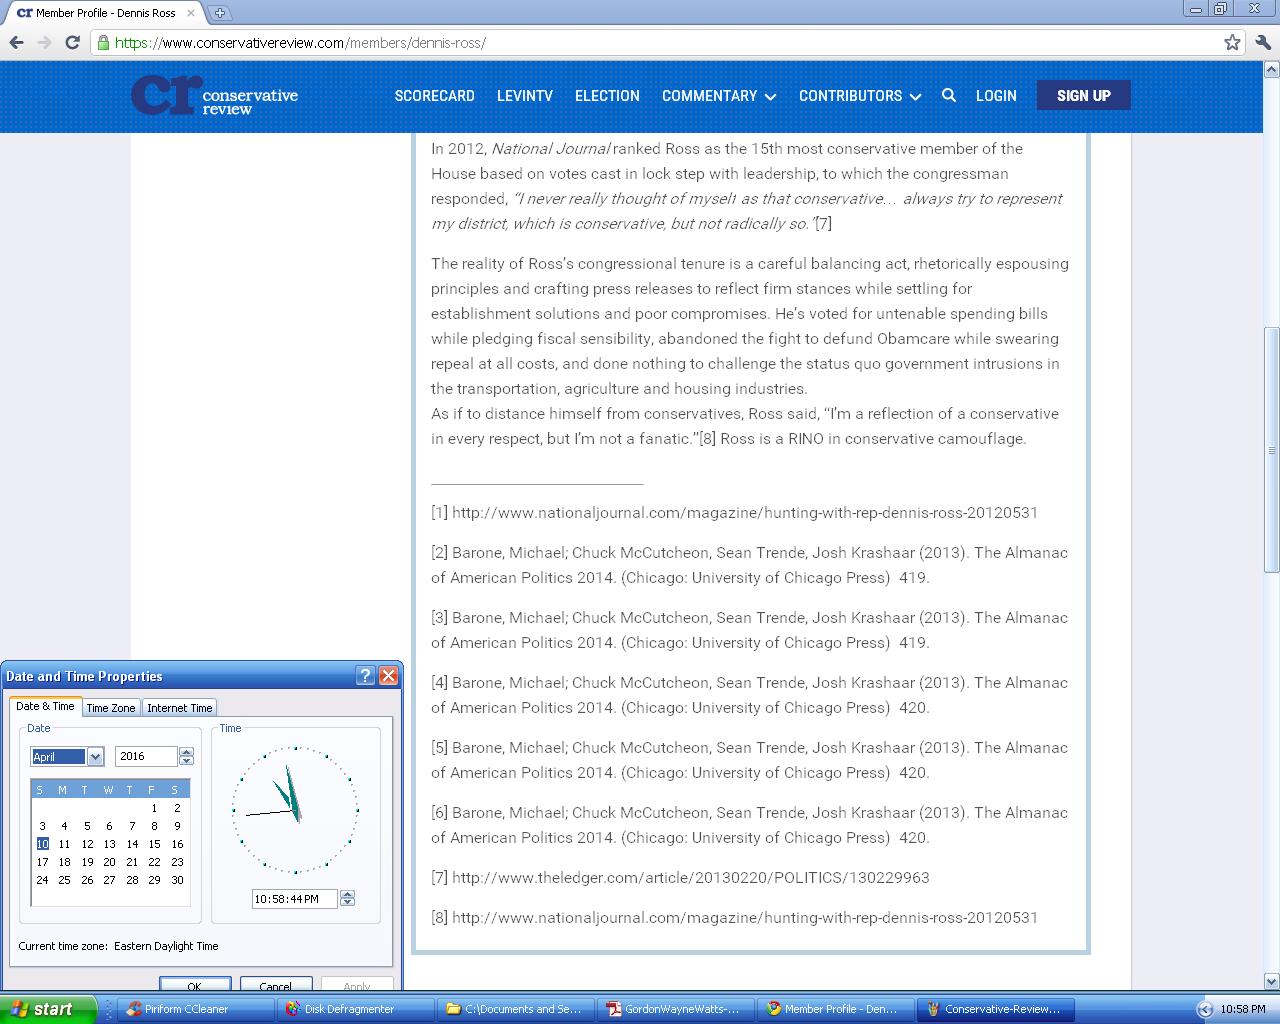1280x1024 pixels.
Task: Open Chrome wrench settings menu
Action: [1263, 42]
